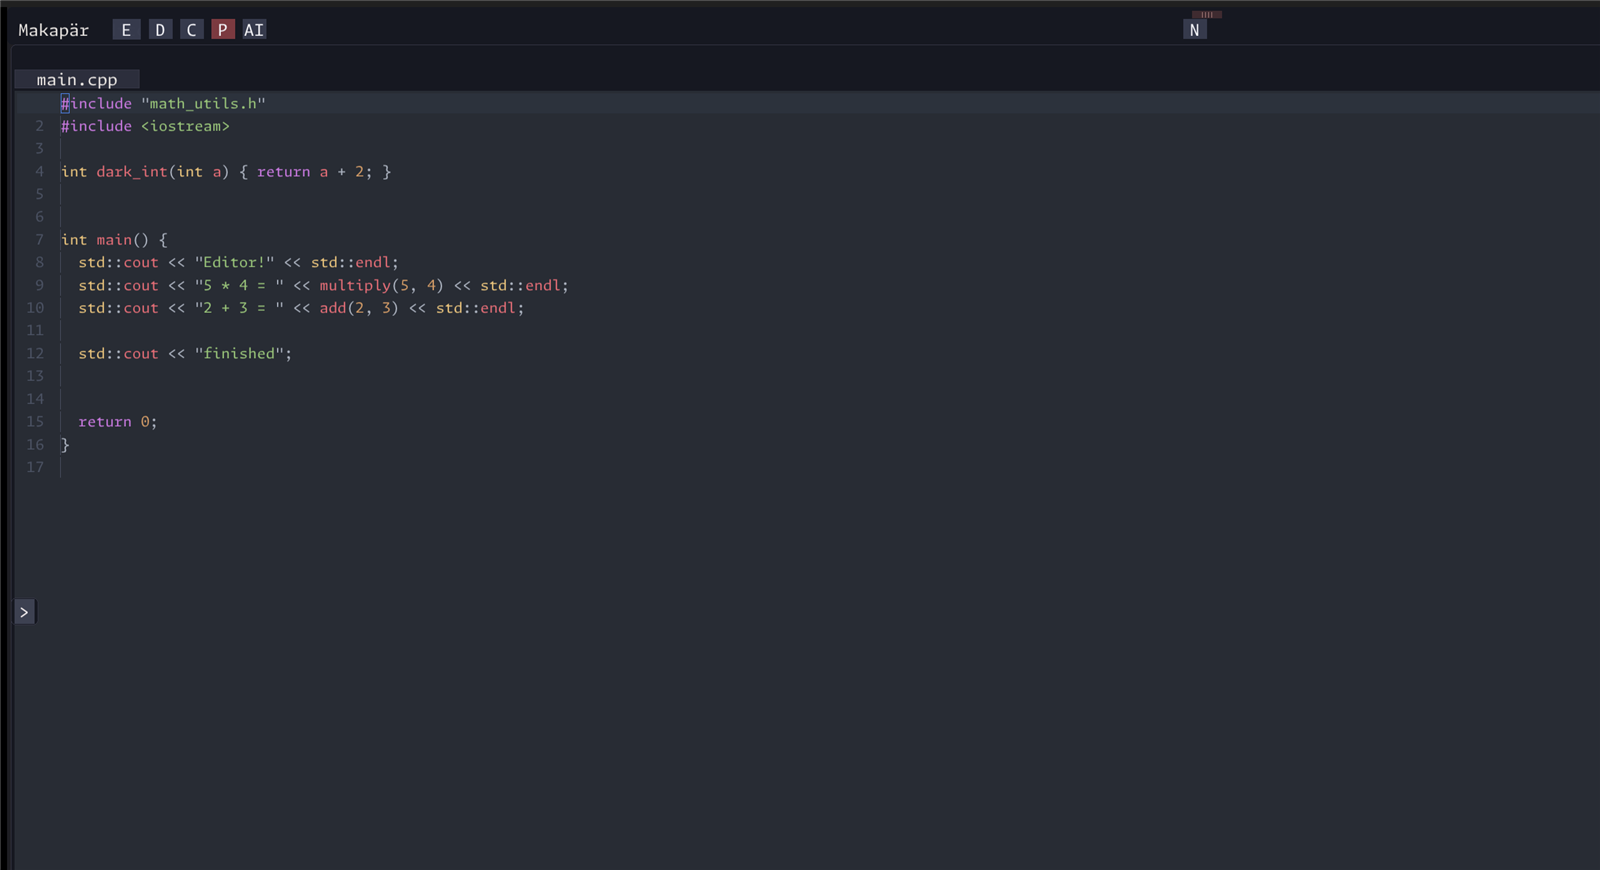Click line number 4 in the gutter
Screen dimensions: 1600x870
(x=40, y=172)
